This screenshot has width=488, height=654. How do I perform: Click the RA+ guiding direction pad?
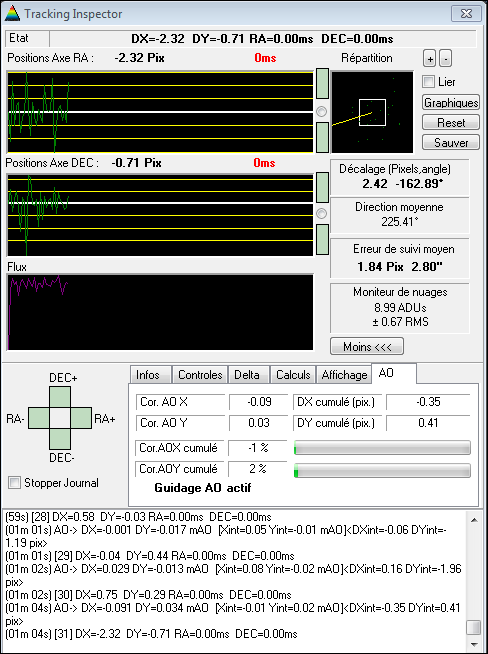click(81, 418)
